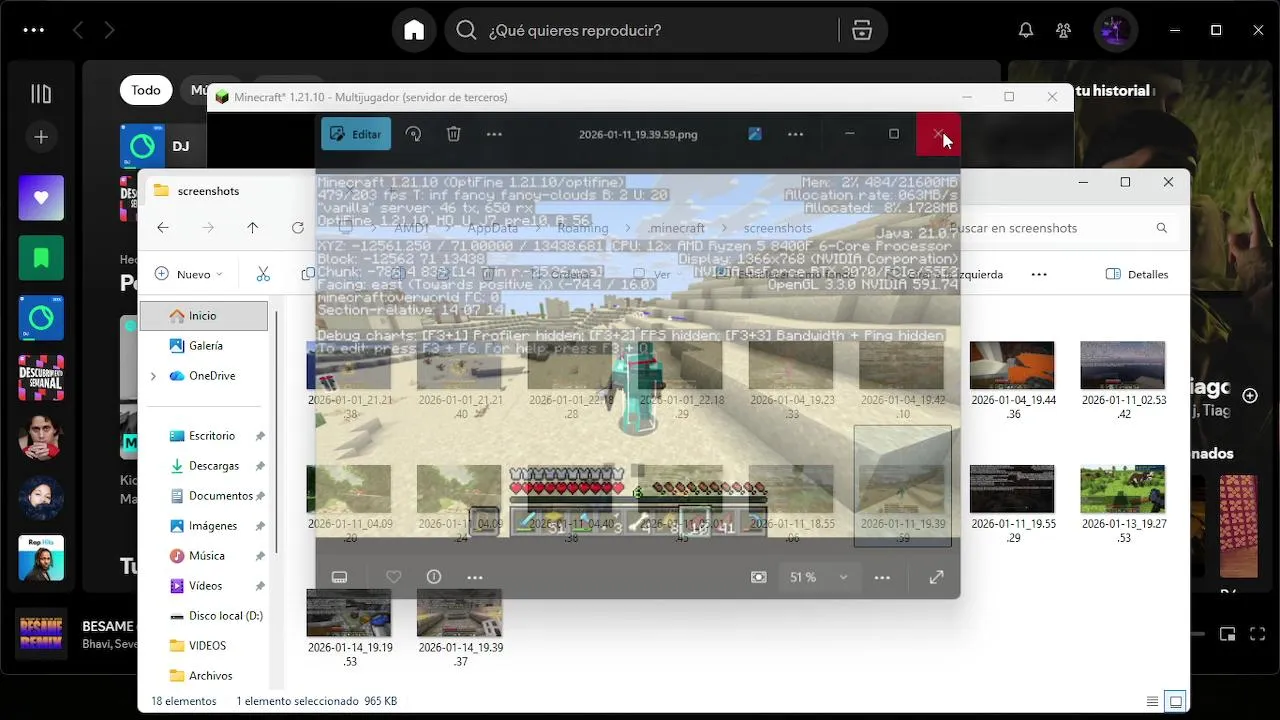Viewport: 1280px width, 720px height.
Task: Click the 2026-01-11_19.39.59.png filename in Photos
Action: tap(638, 134)
